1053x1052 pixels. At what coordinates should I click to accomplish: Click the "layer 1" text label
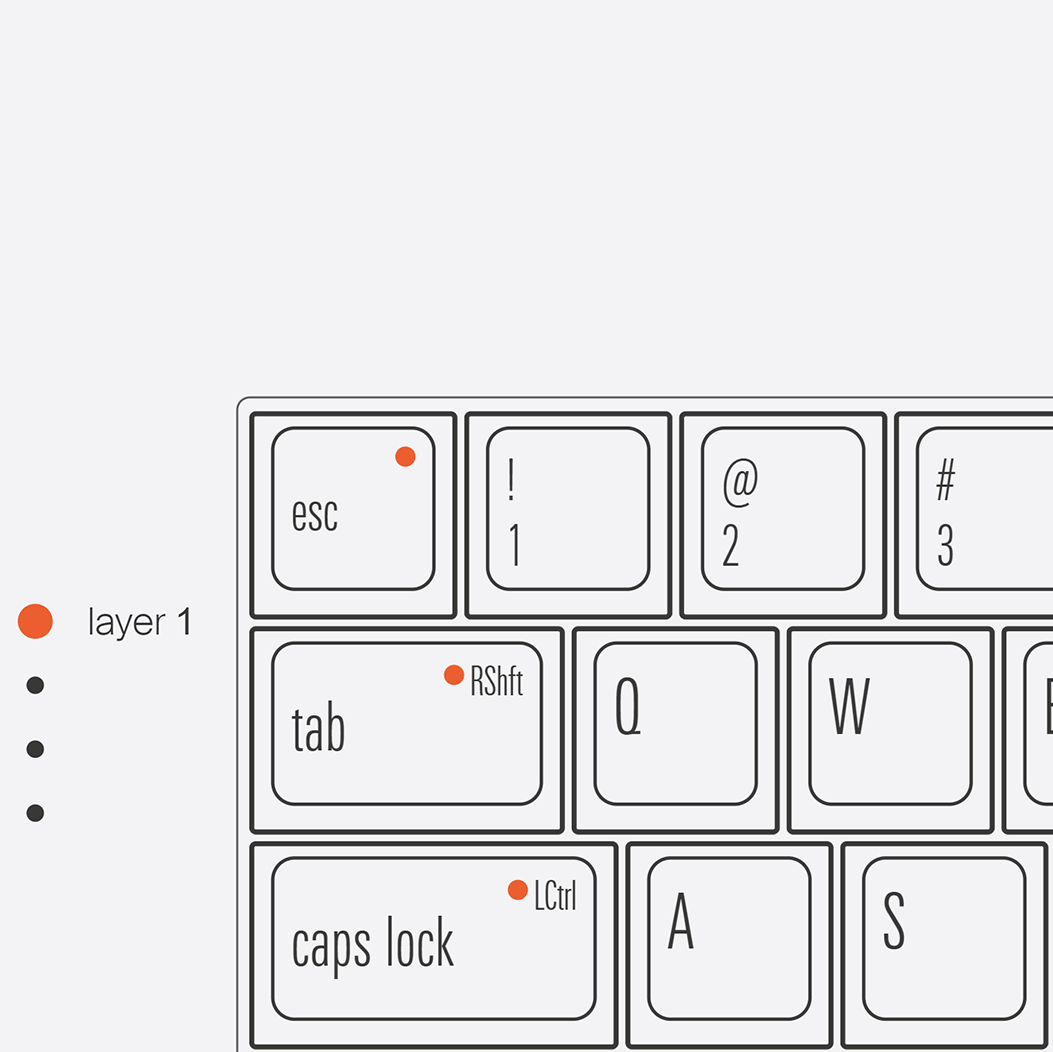click(x=139, y=623)
